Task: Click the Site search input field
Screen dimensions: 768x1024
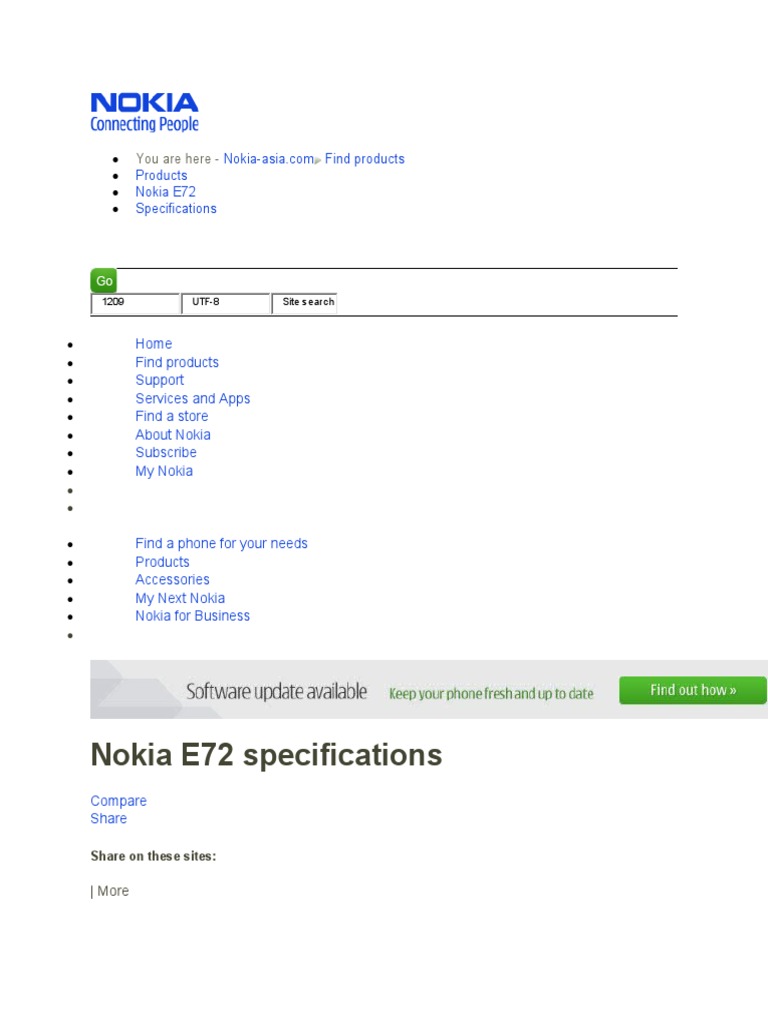Action: [x=304, y=303]
